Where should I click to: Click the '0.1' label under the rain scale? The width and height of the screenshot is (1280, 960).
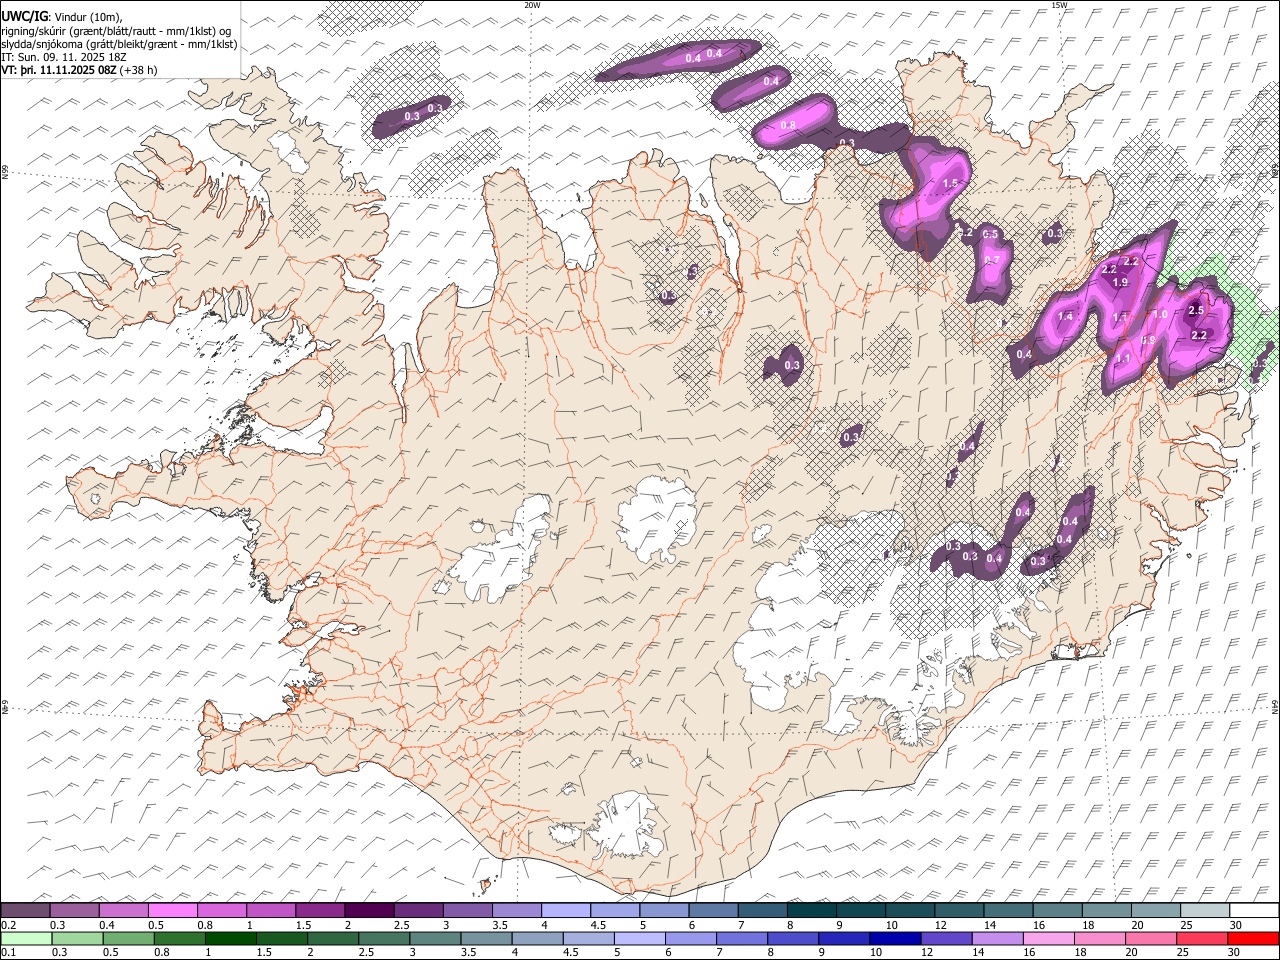[x=8, y=952]
